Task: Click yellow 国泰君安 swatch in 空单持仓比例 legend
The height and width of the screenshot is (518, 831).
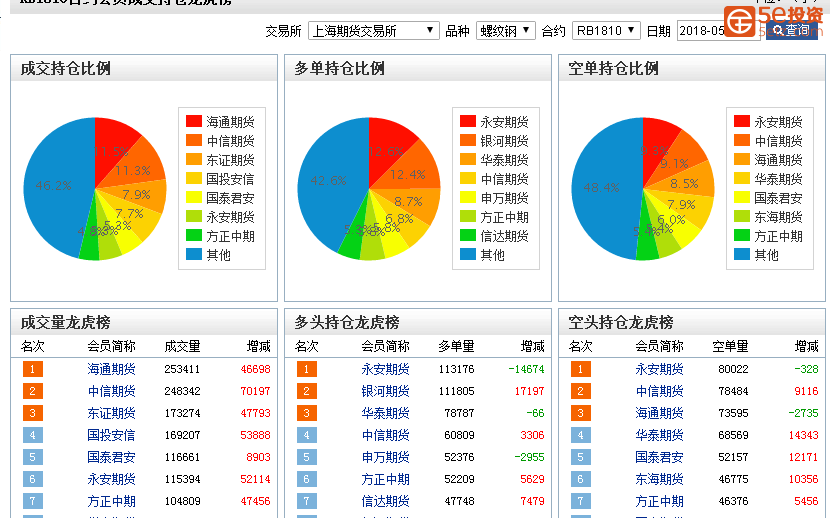Action: coord(742,197)
